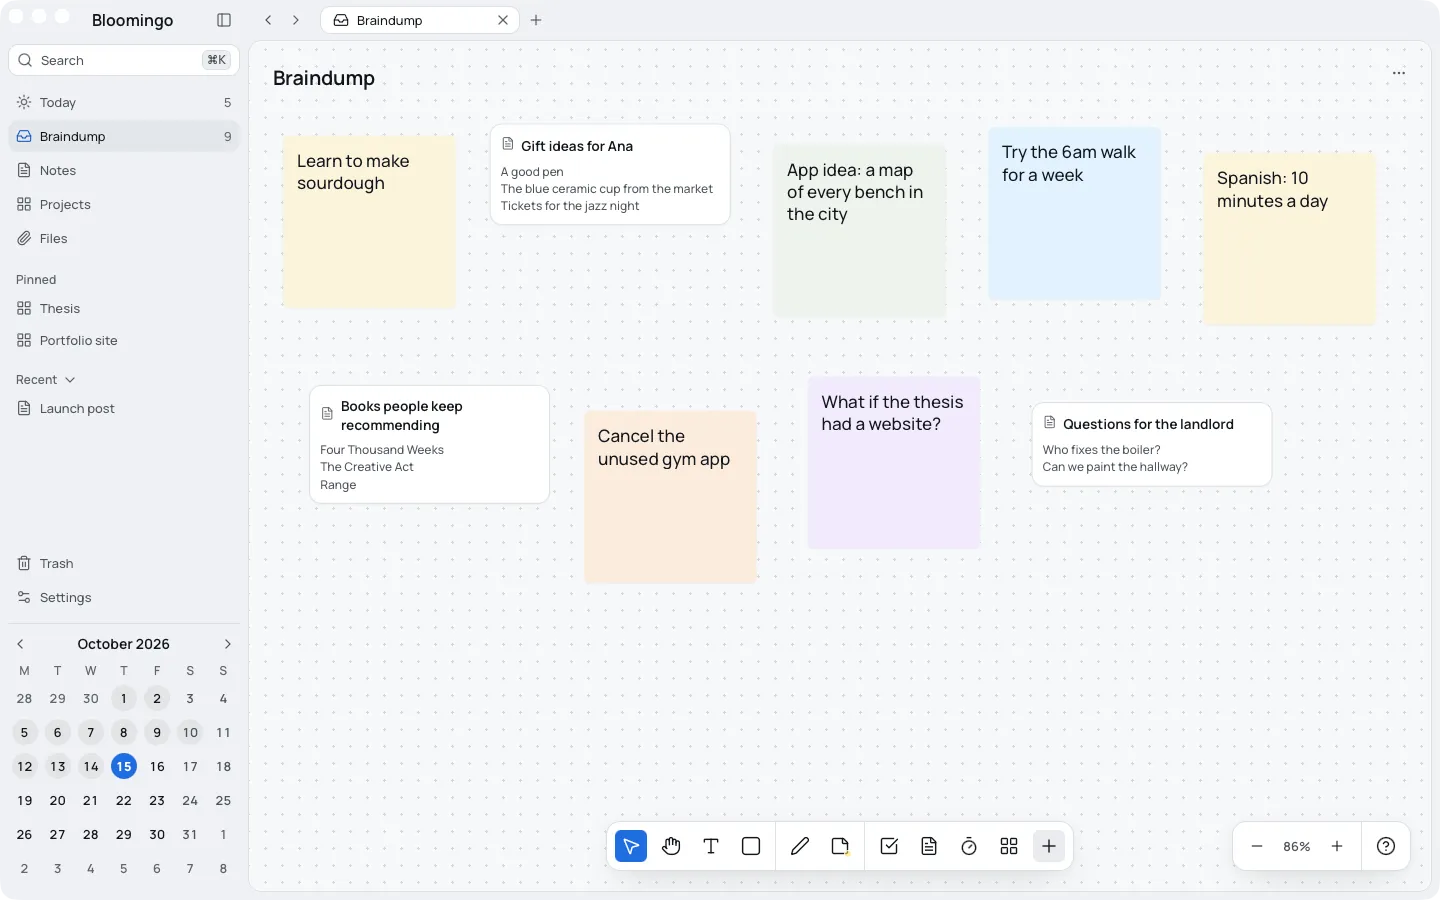
Task: Show the previous month in the calendar
Action: 20,644
